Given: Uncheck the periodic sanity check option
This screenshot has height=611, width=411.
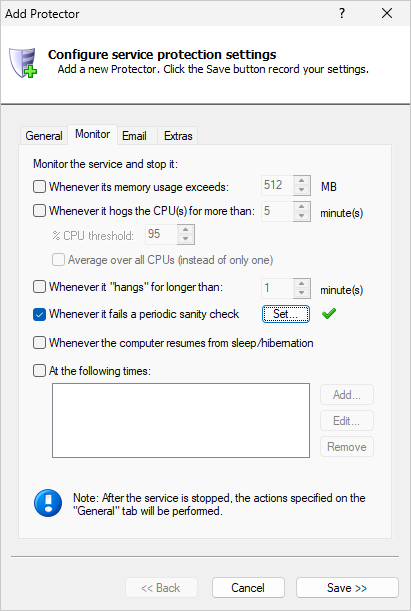Looking at the screenshot, I should 39,314.
